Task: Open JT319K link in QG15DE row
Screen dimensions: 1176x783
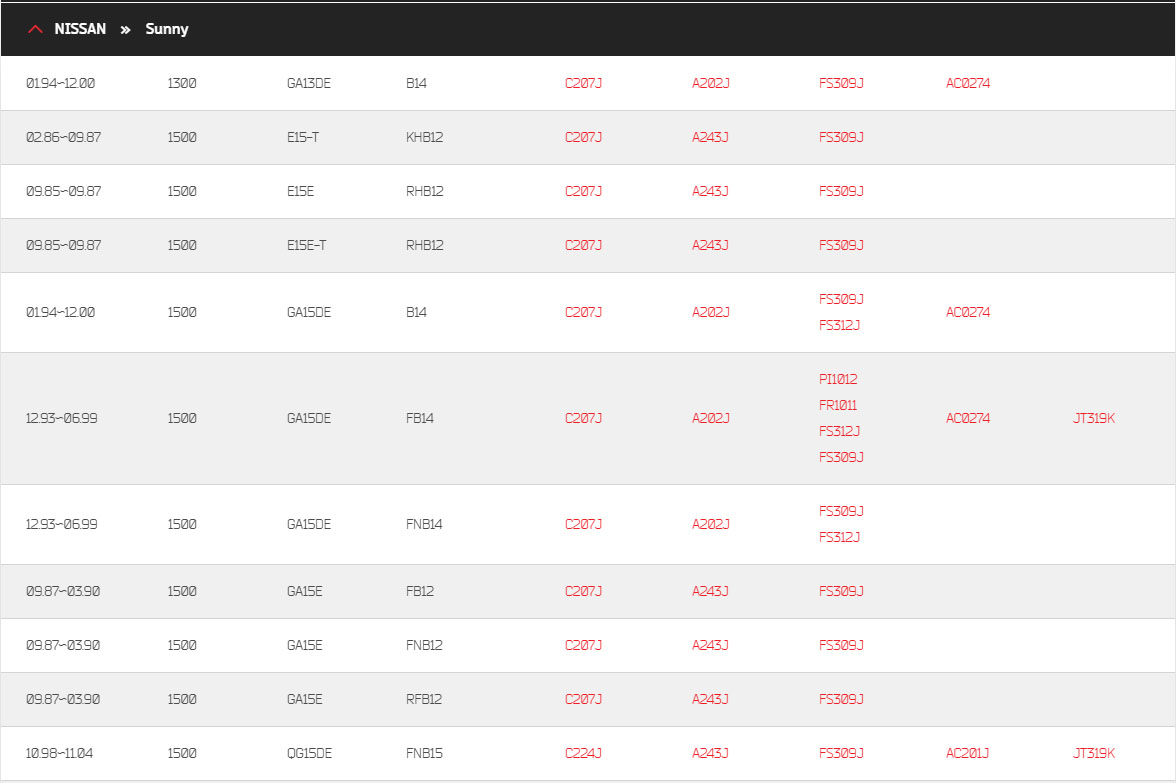Action: pos(1094,753)
